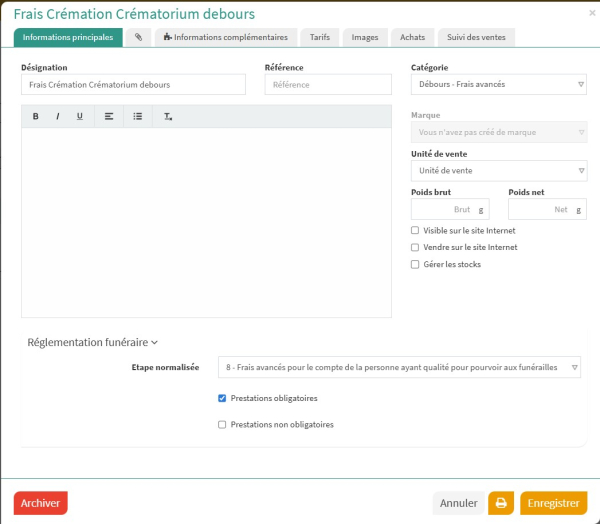Screen dimensions: 600x524
Task: Click inside the description editor area
Action: coord(206,222)
